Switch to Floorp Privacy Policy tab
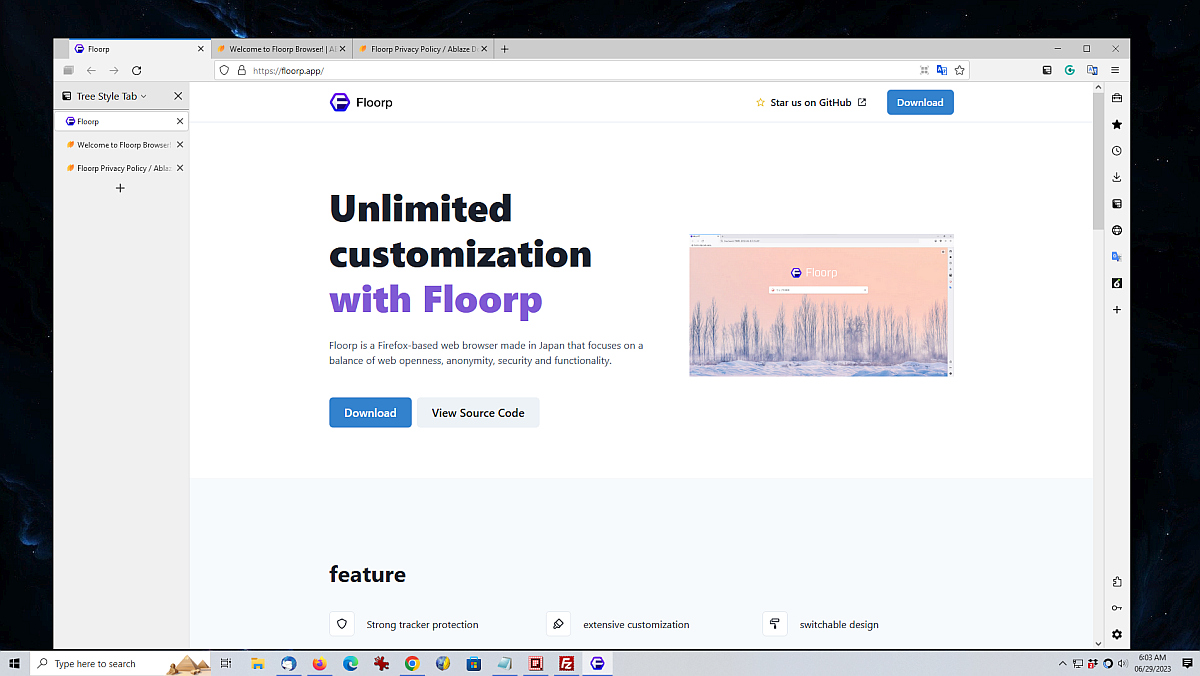Screen dimensions: 1200x676 click(424, 49)
